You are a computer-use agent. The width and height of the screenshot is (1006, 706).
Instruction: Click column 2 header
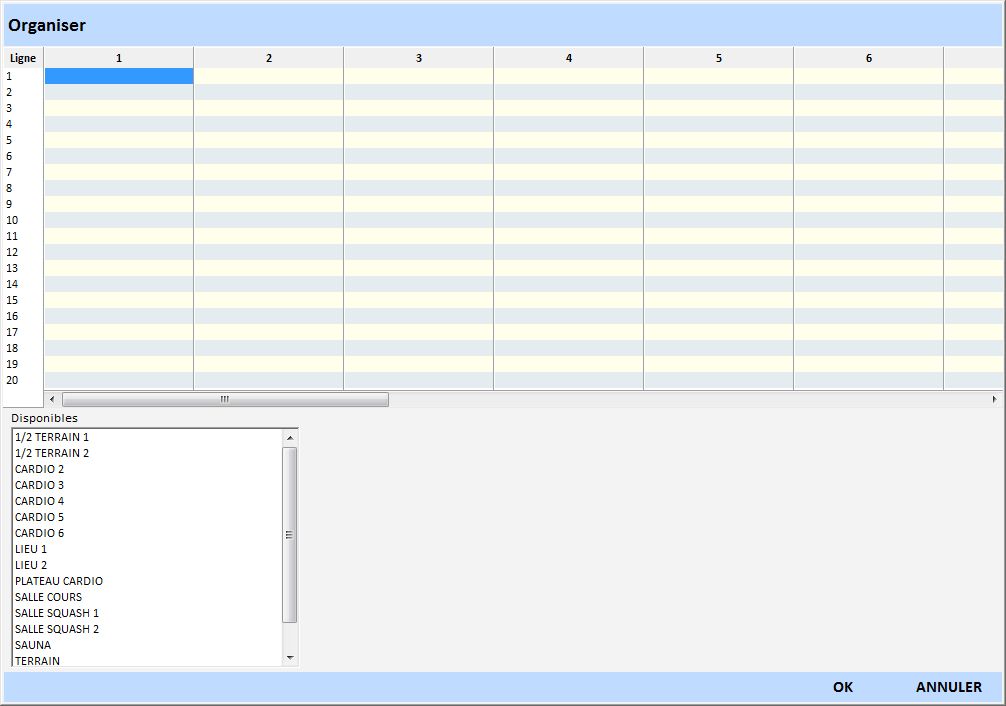pyautogui.click(x=268, y=58)
